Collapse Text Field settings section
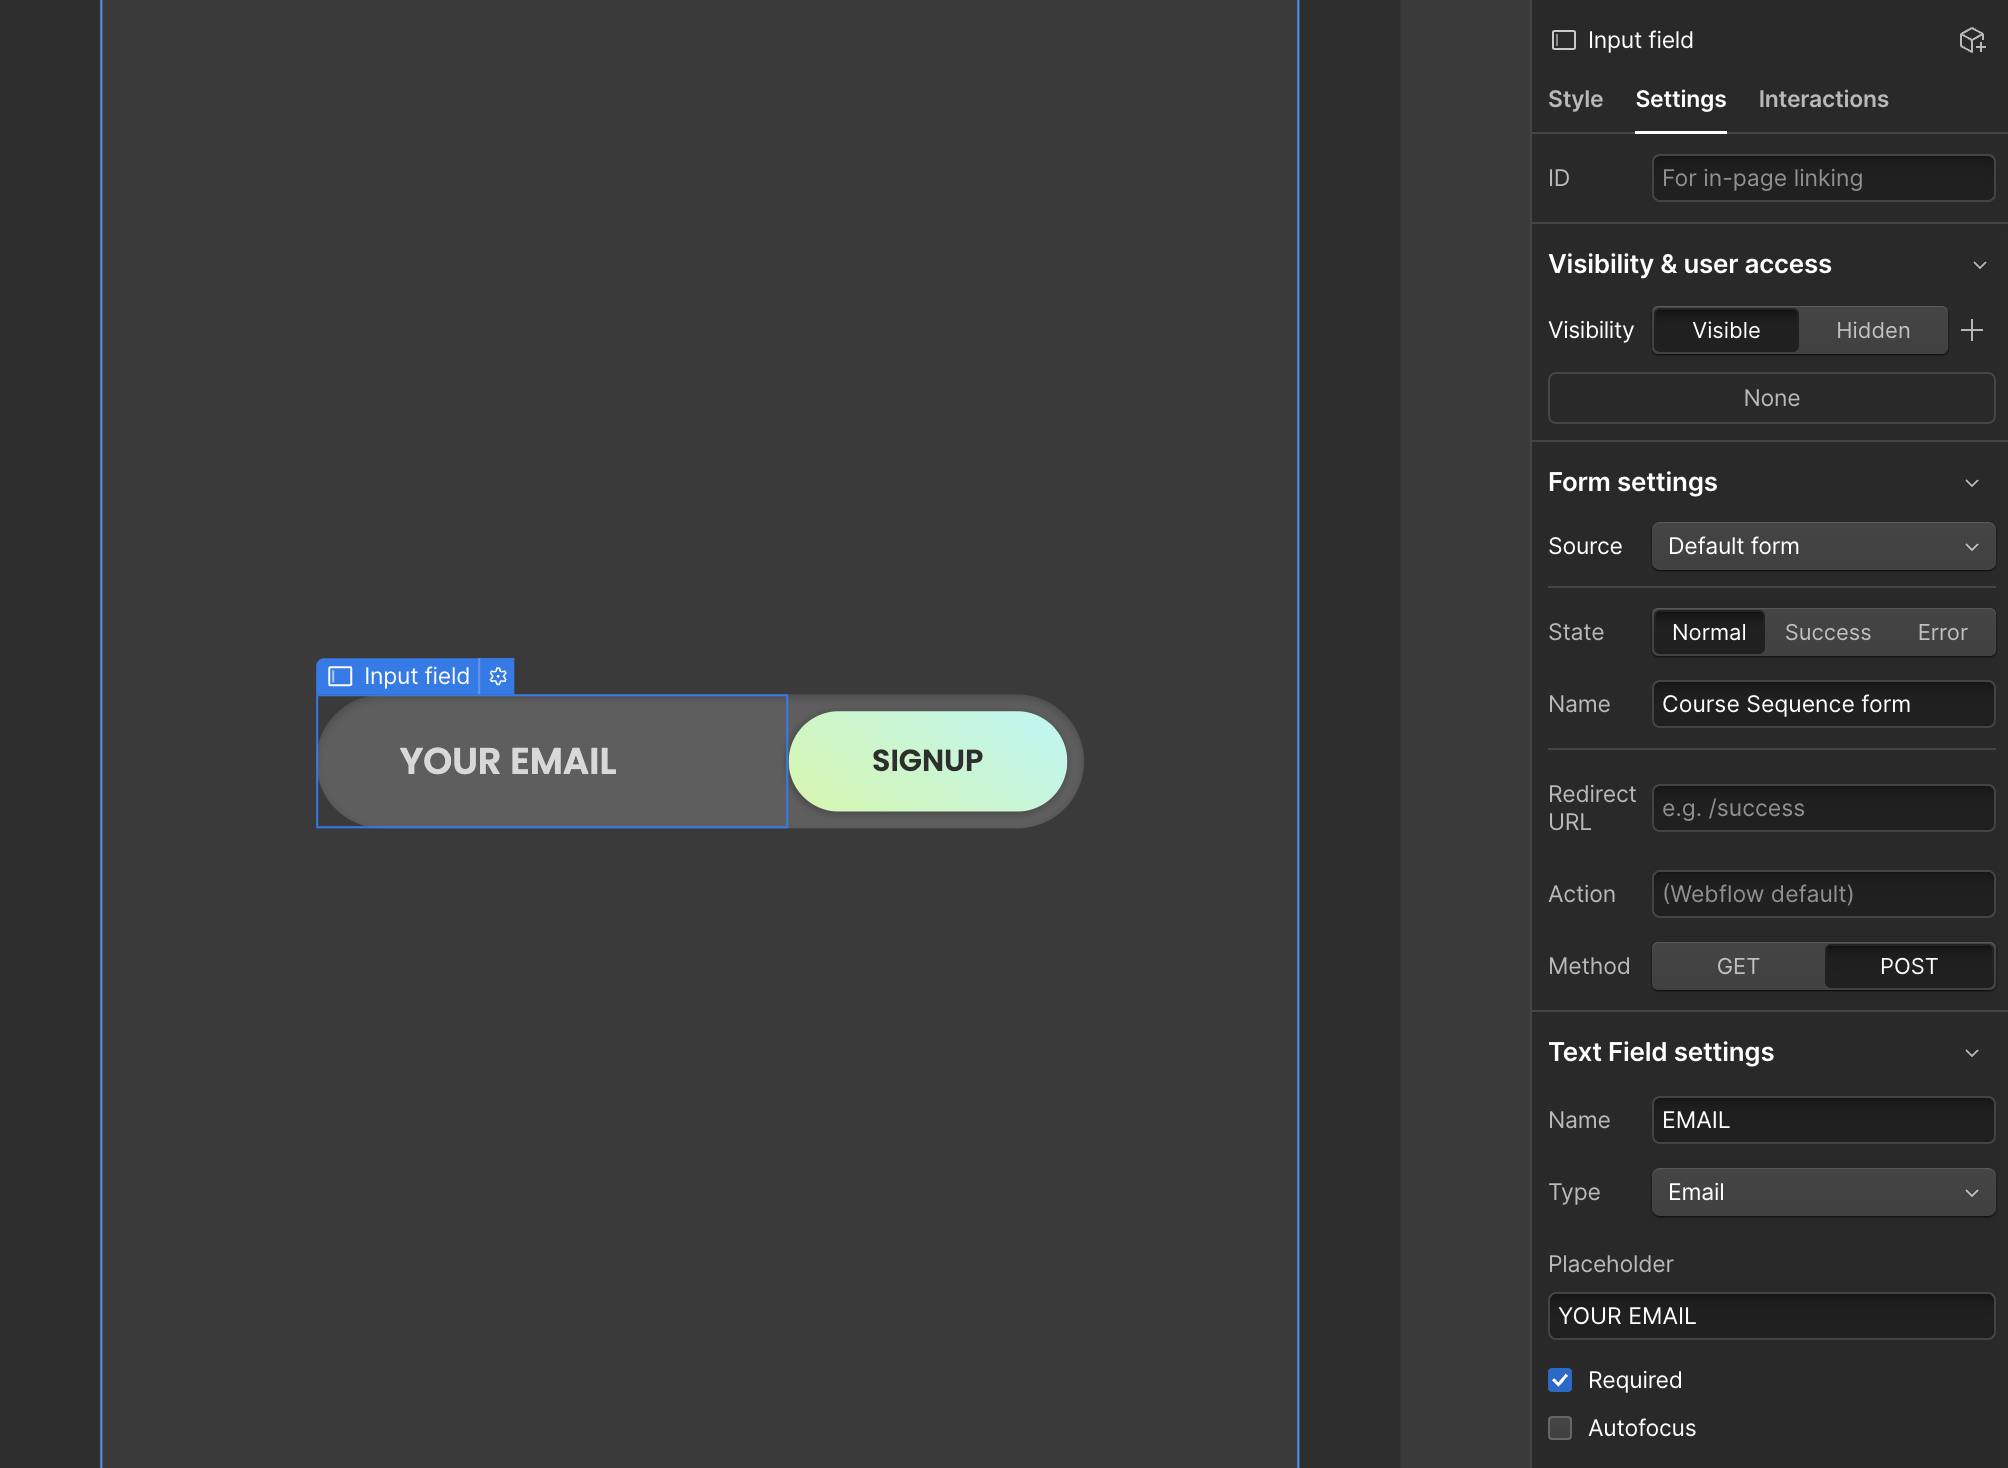This screenshot has width=2008, height=1468. pos(1972,1053)
